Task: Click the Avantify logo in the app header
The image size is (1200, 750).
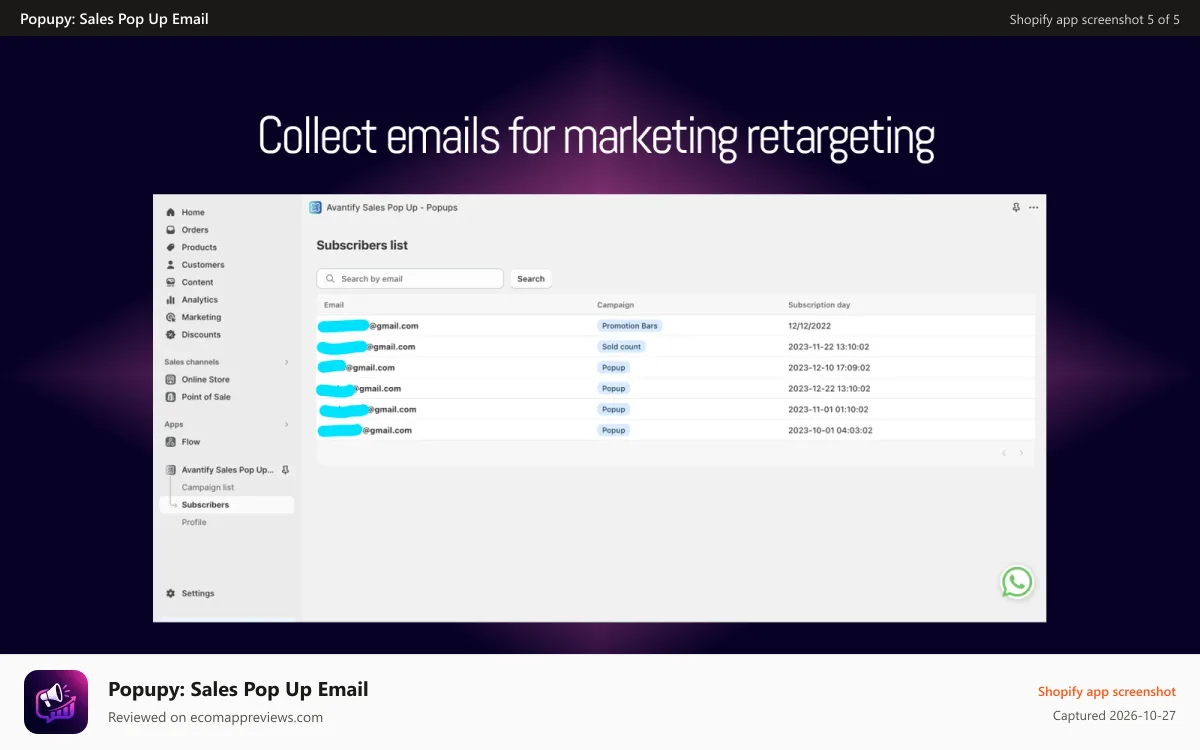Action: click(x=315, y=208)
